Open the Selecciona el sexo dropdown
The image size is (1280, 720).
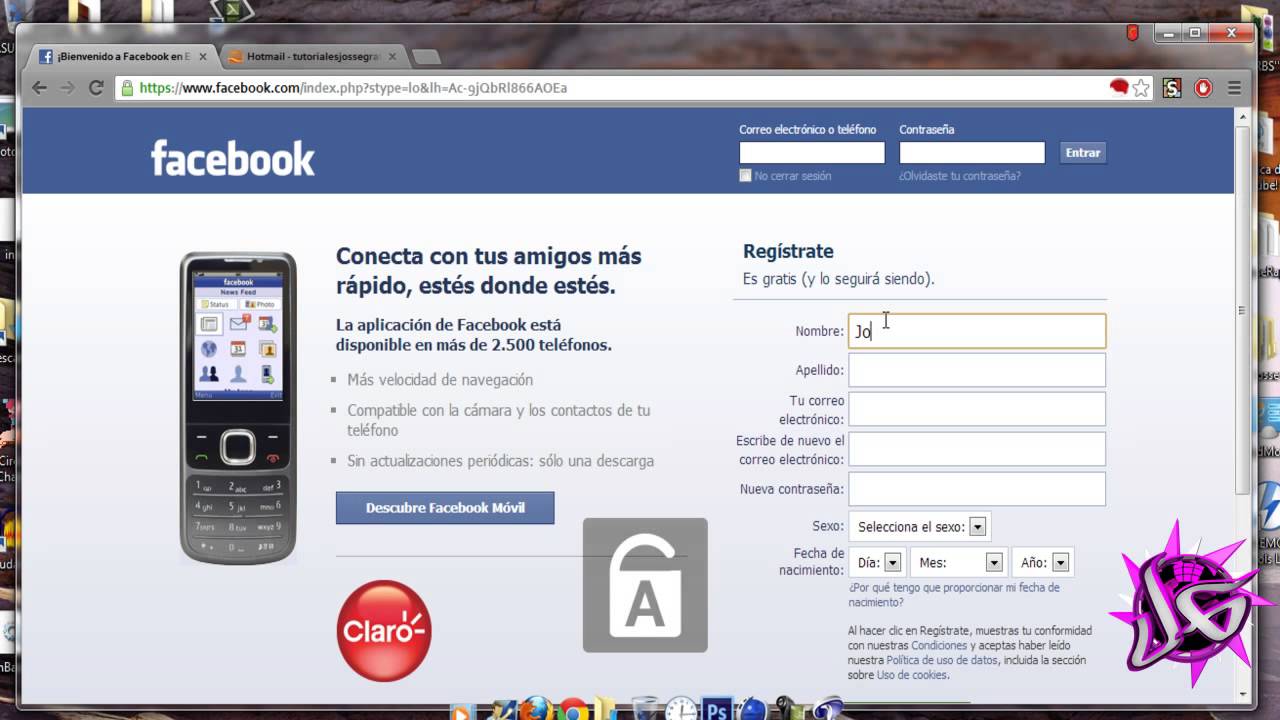pyautogui.click(x=919, y=527)
